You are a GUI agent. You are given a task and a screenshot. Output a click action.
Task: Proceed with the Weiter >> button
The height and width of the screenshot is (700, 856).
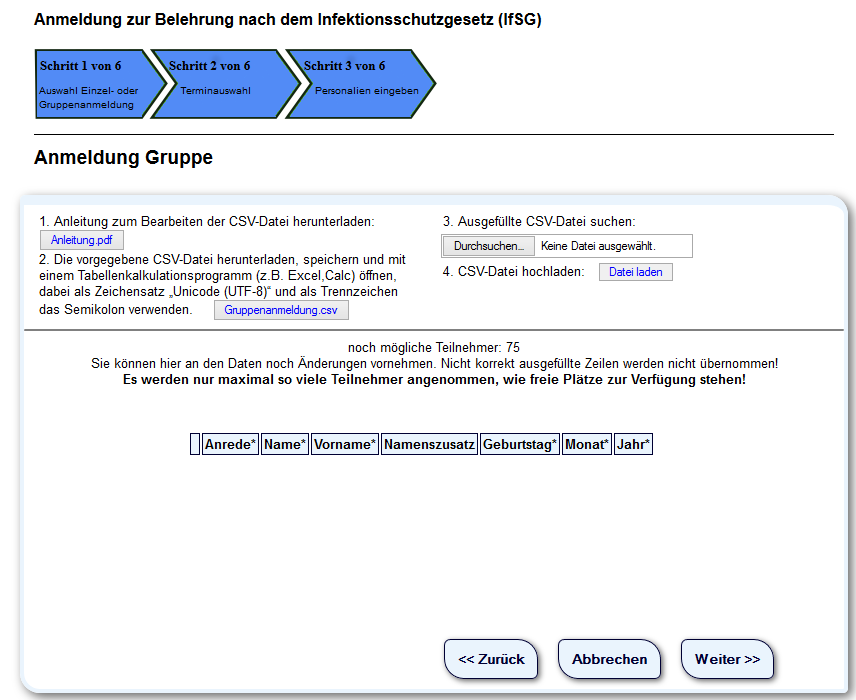727,659
